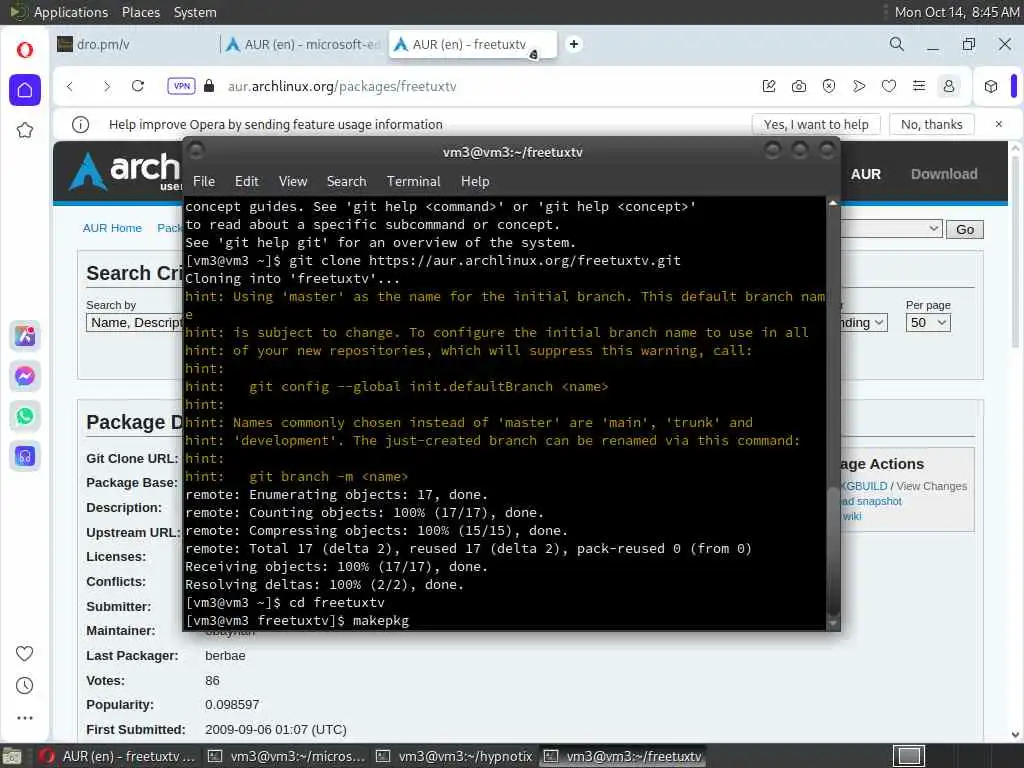Open a new tab with plus button
The height and width of the screenshot is (768, 1024).
573,44
